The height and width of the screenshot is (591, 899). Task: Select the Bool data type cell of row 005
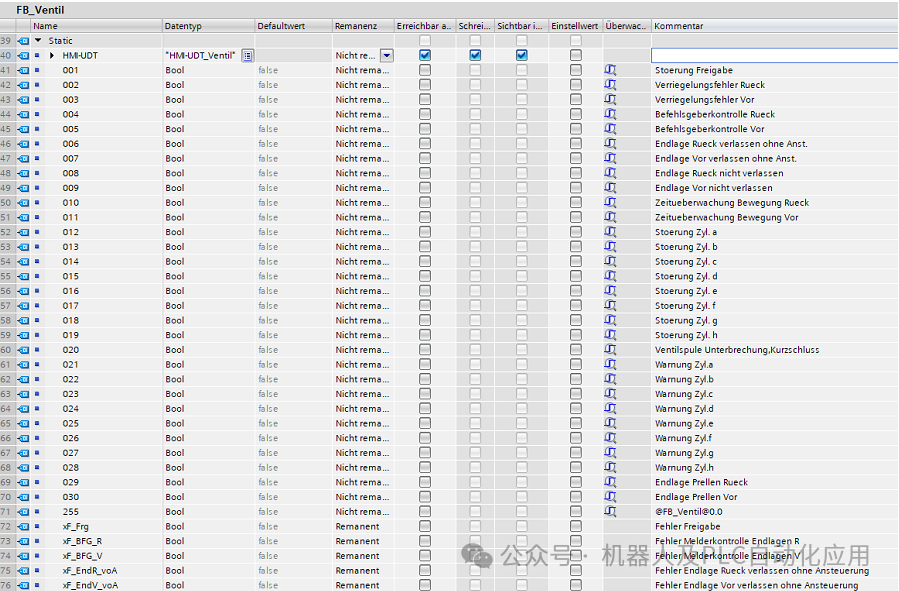coord(175,129)
